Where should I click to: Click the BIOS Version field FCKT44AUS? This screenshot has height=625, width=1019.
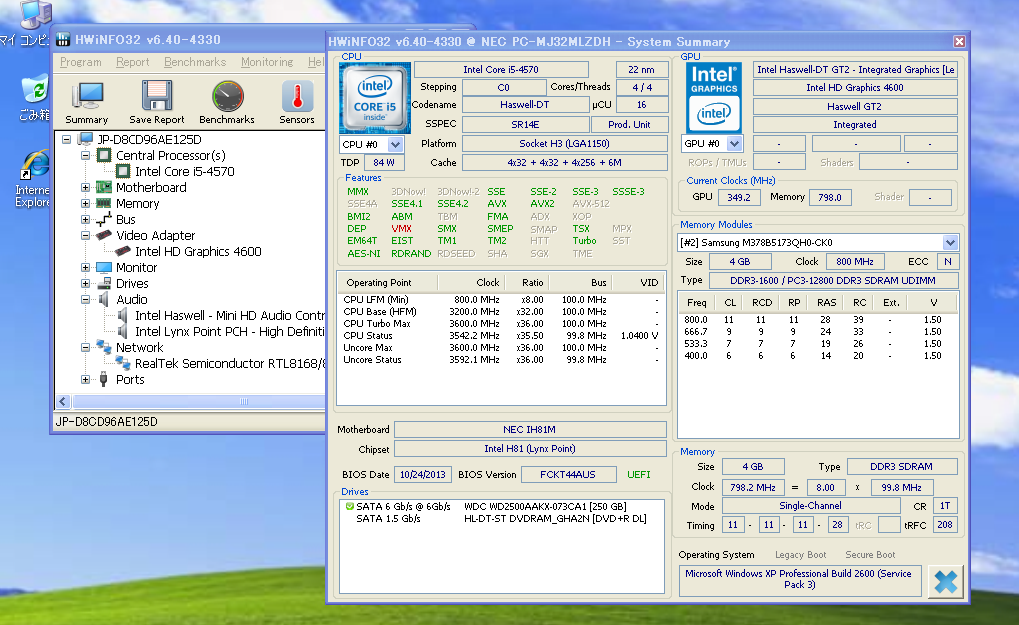568,474
